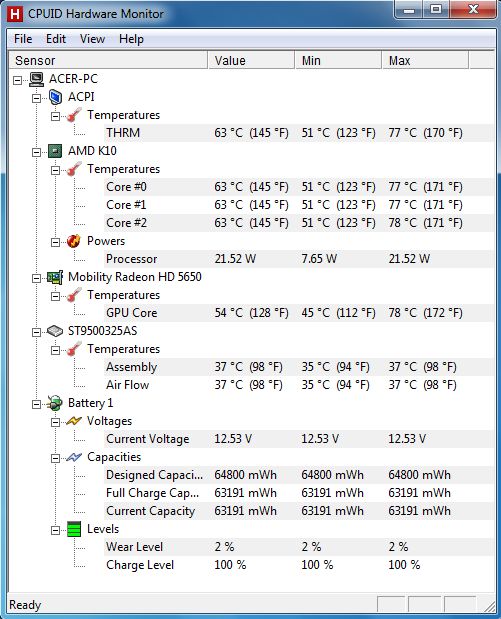
Task: Select the Full Charge Cap... row
Action: tap(299, 493)
